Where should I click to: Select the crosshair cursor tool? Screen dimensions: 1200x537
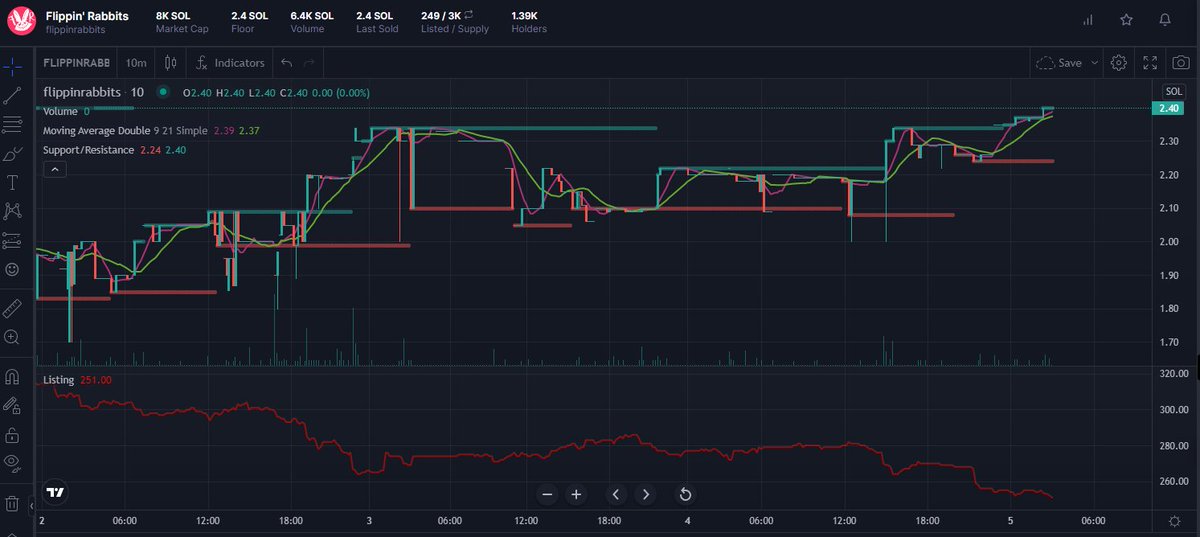(x=12, y=67)
